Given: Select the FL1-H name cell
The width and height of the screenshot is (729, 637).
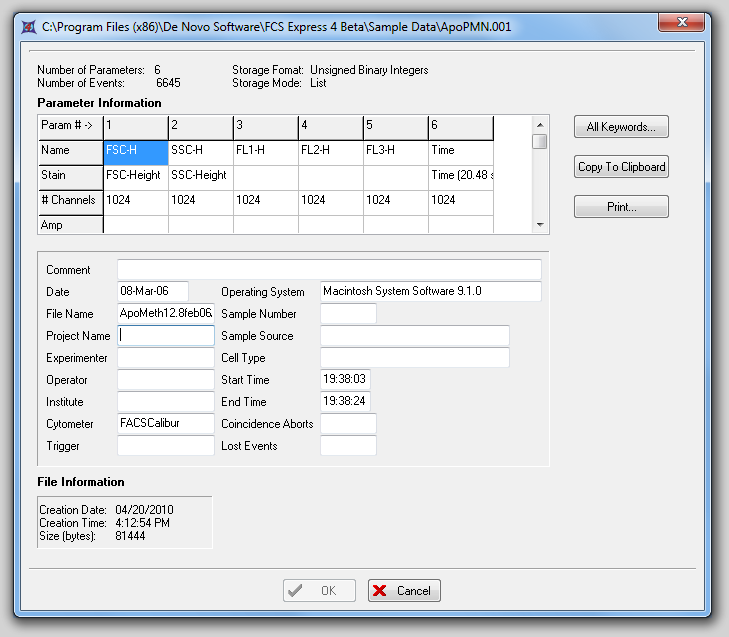Looking at the screenshot, I should pos(266,153).
